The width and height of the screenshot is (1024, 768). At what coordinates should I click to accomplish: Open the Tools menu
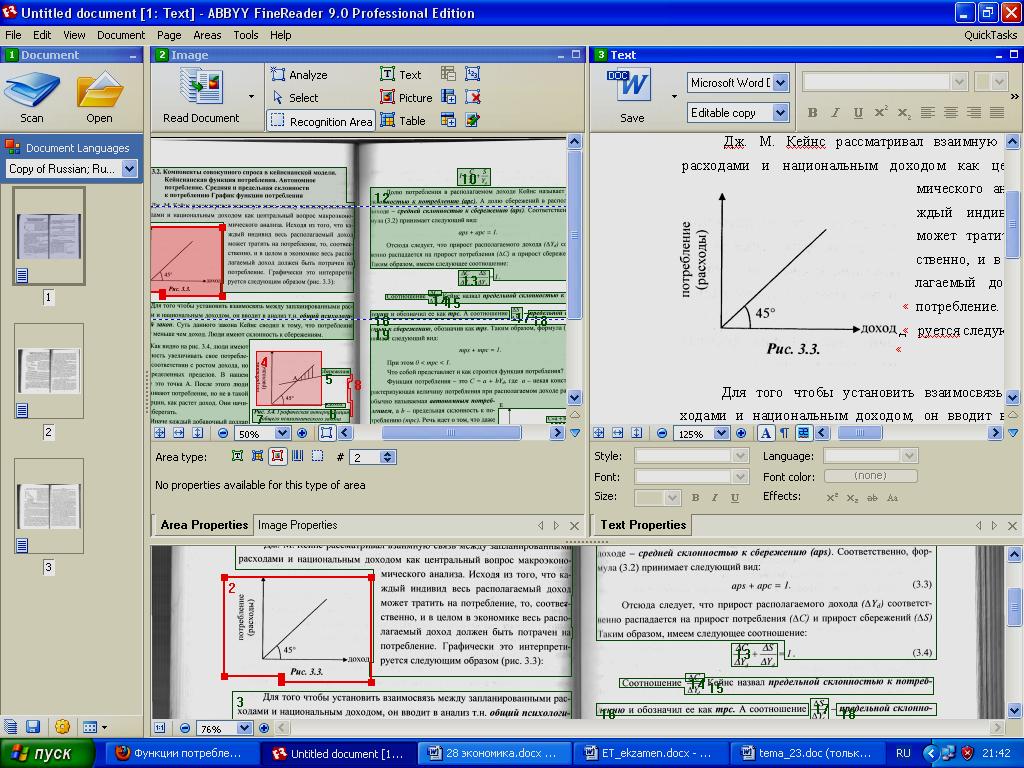(246, 35)
